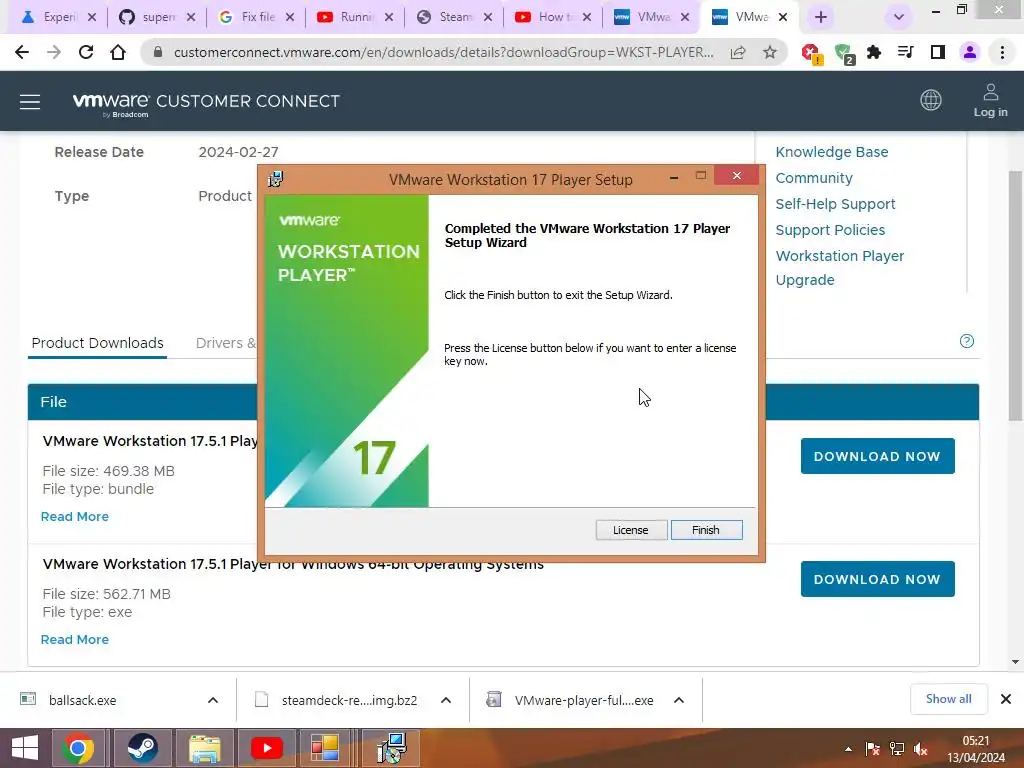Open VMware hamburger navigation menu

[30, 102]
